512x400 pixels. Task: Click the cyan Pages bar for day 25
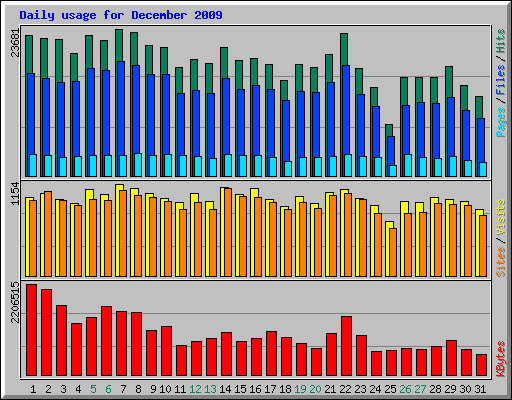pos(393,171)
